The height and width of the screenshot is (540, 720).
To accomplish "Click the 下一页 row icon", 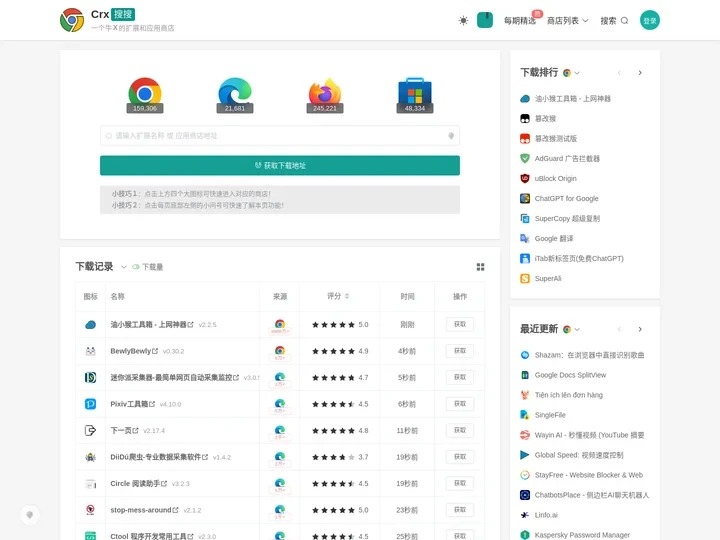I will [x=90, y=431].
